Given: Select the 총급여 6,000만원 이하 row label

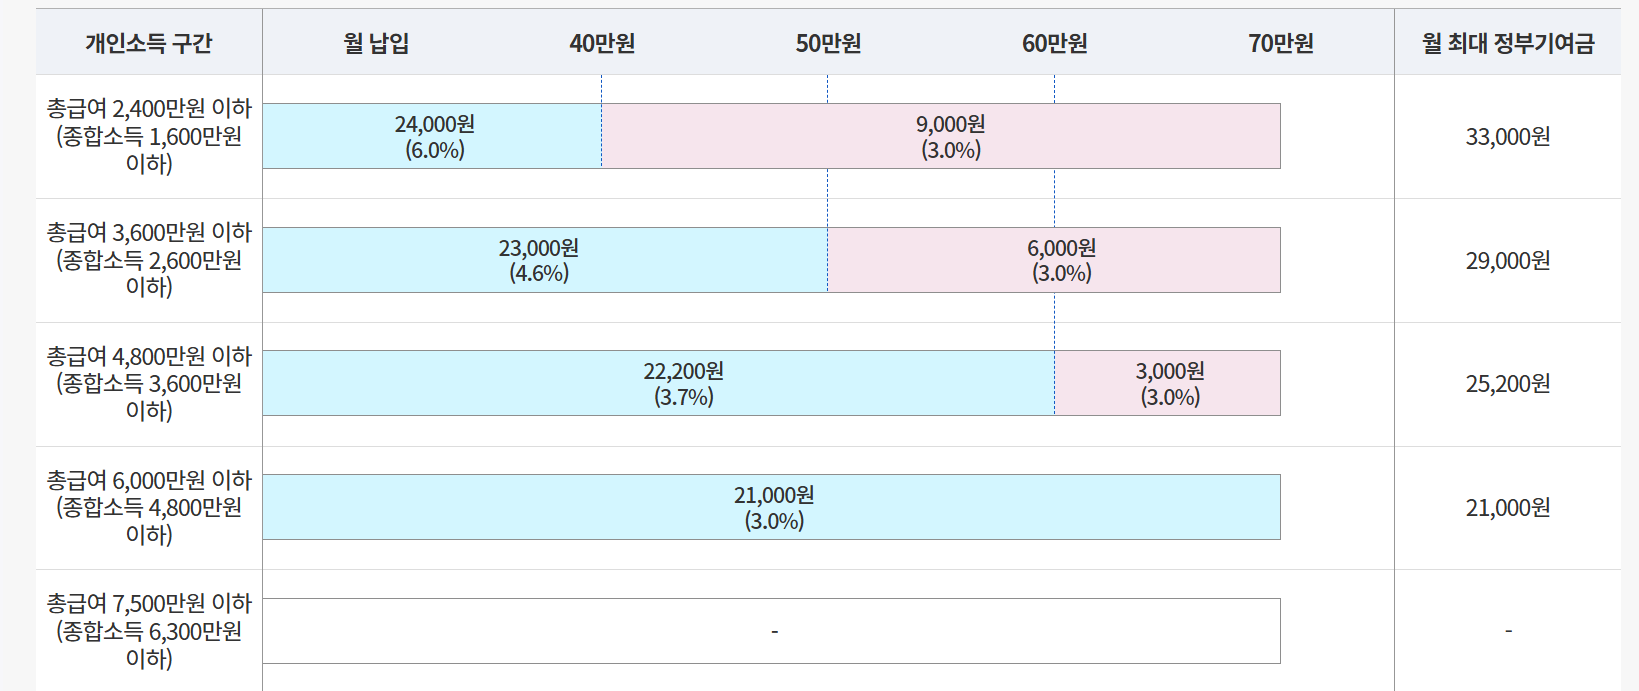Looking at the screenshot, I should pos(149,507).
